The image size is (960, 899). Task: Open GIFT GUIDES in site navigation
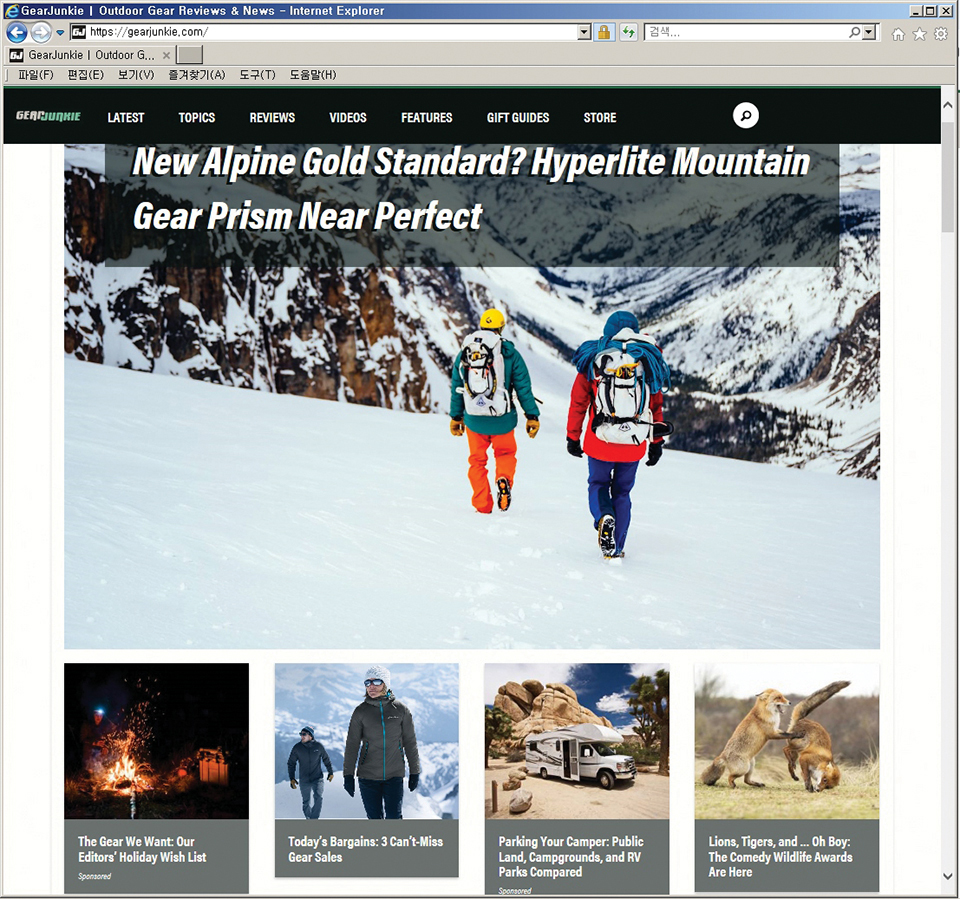518,118
